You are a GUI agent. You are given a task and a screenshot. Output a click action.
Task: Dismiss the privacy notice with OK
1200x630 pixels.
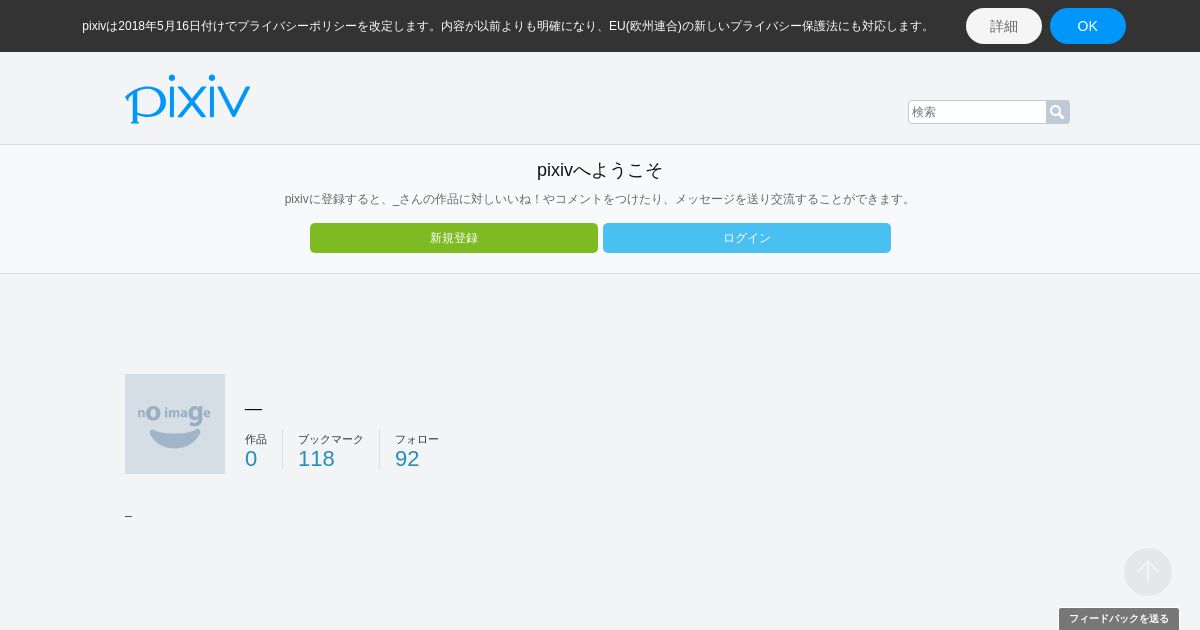click(1088, 26)
